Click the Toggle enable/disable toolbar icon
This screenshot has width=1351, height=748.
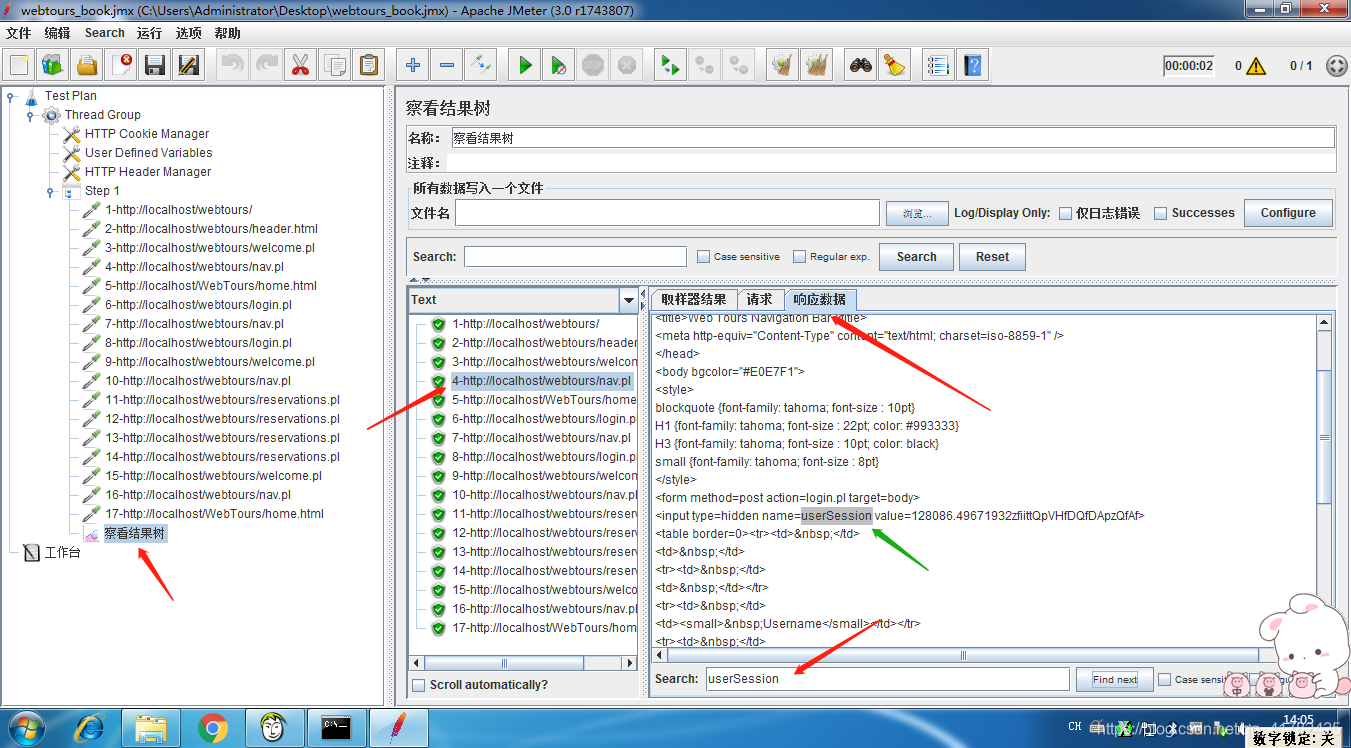(481, 66)
